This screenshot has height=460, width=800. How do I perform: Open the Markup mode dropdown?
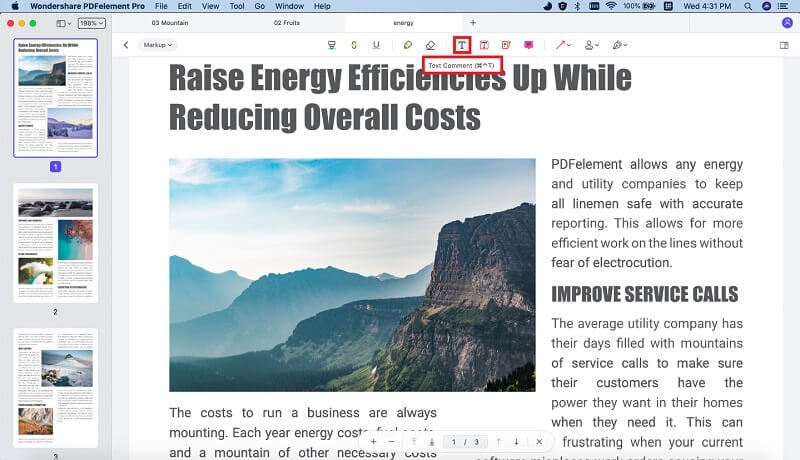pyautogui.click(x=157, y=45)
